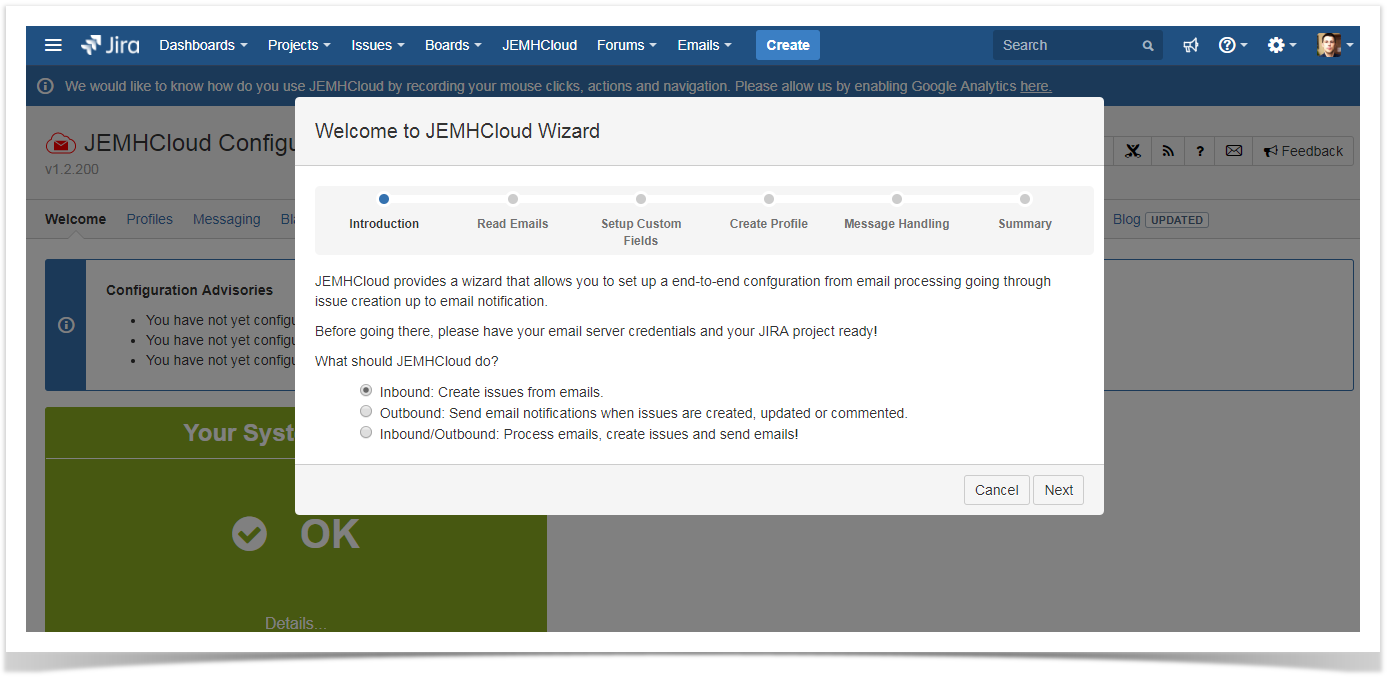Open the Messaging tab
This screenshot has width=1394, height=681.
click(x=226, y=219)
